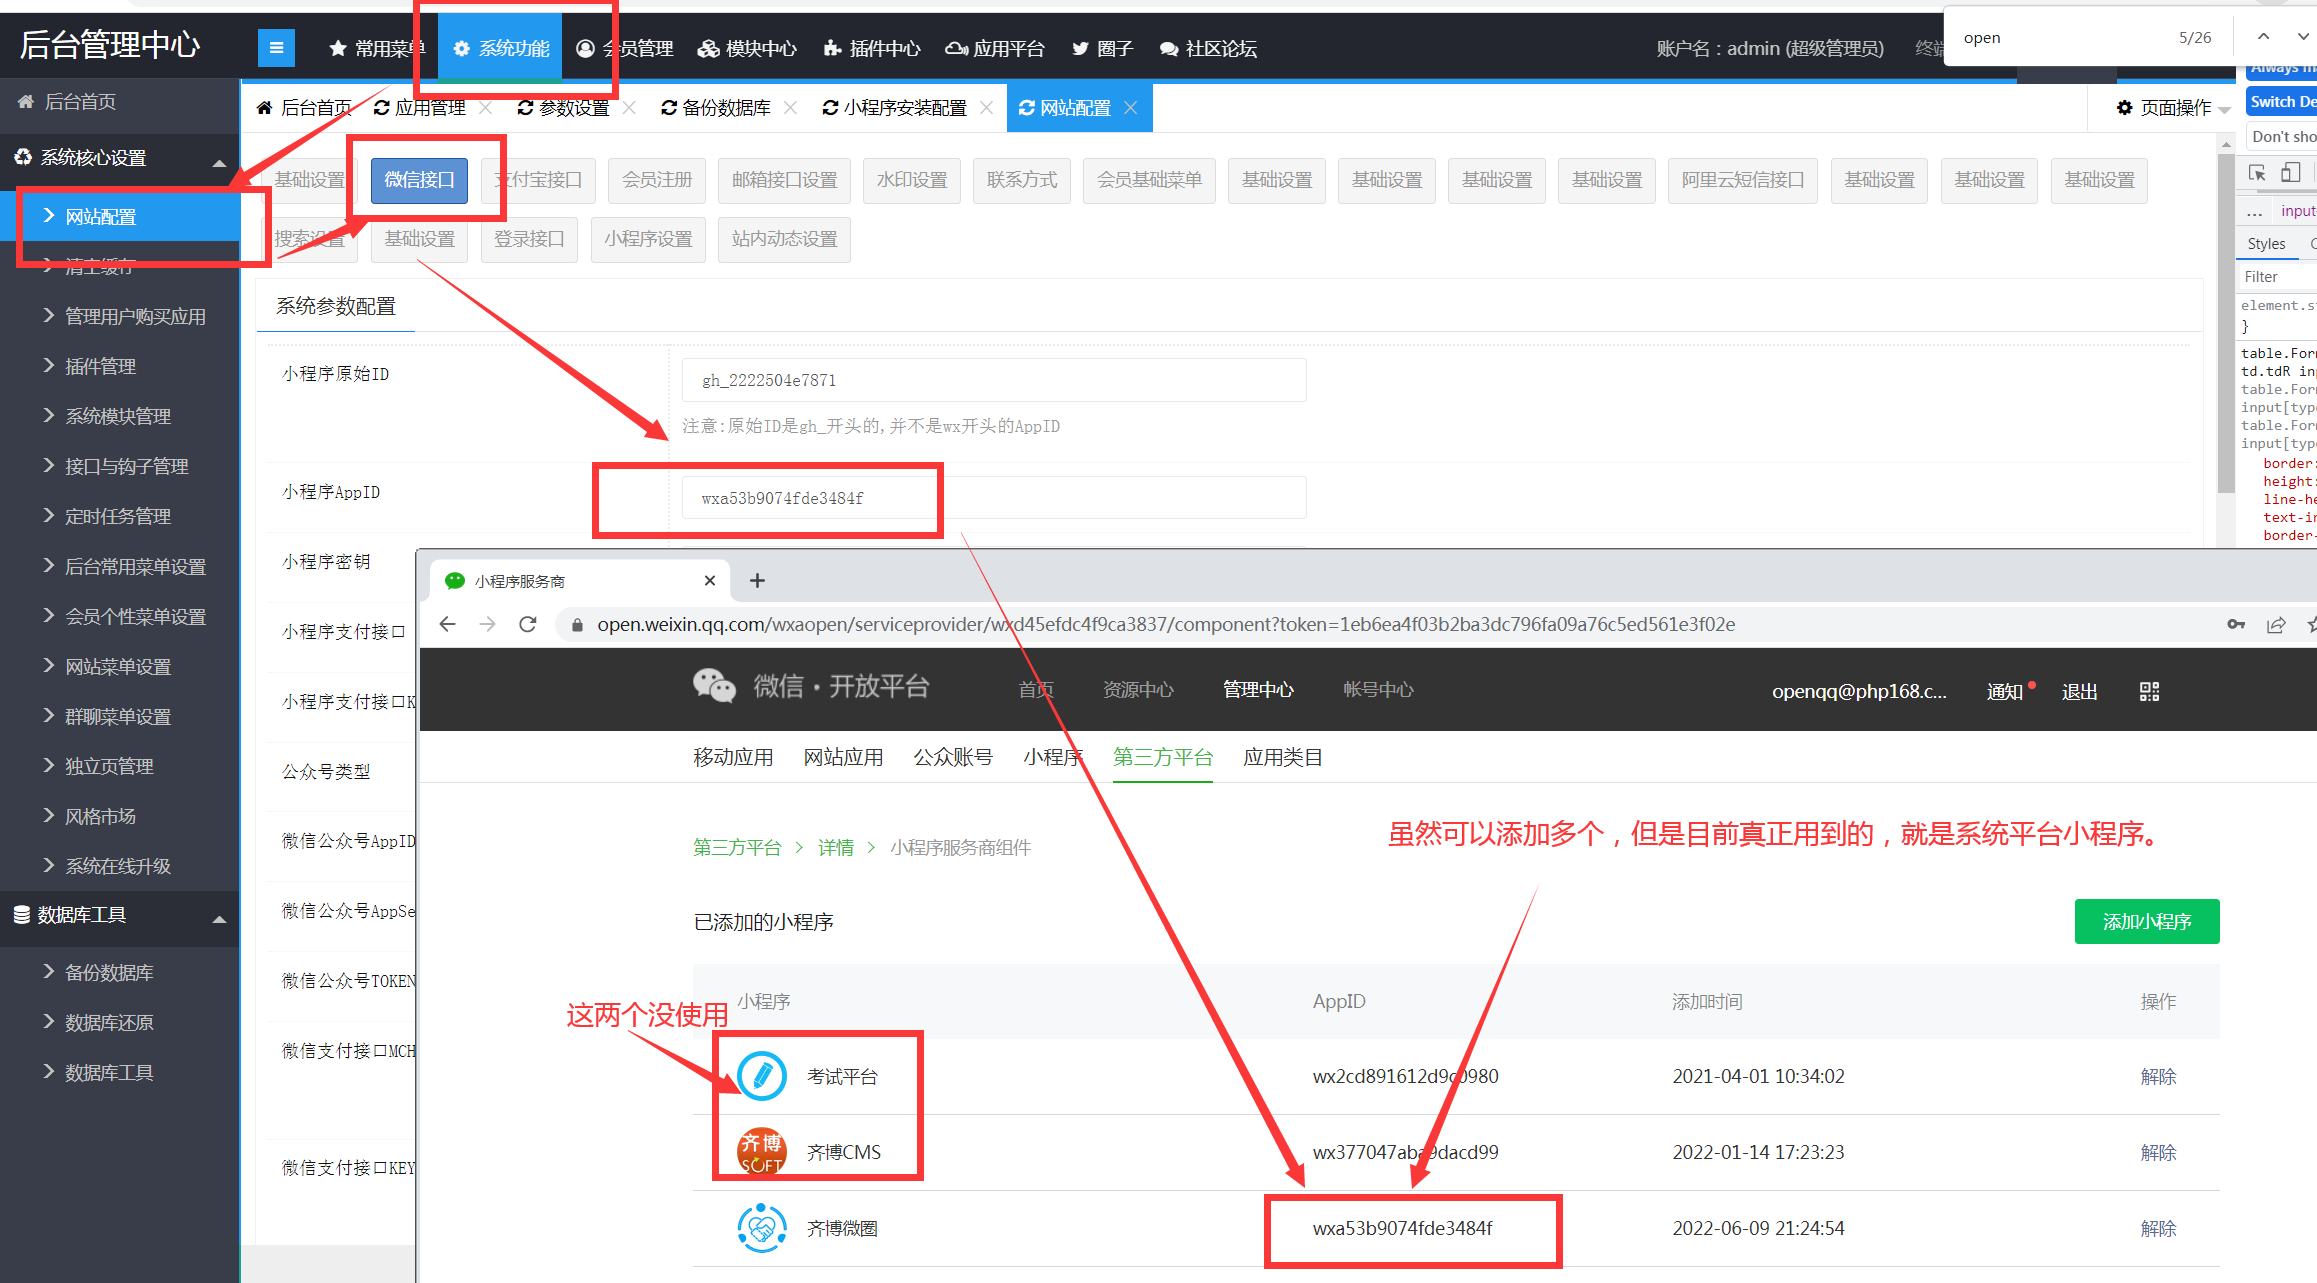
Task: Click the browser back arrow icon
Action: click(x=447, y=625)
